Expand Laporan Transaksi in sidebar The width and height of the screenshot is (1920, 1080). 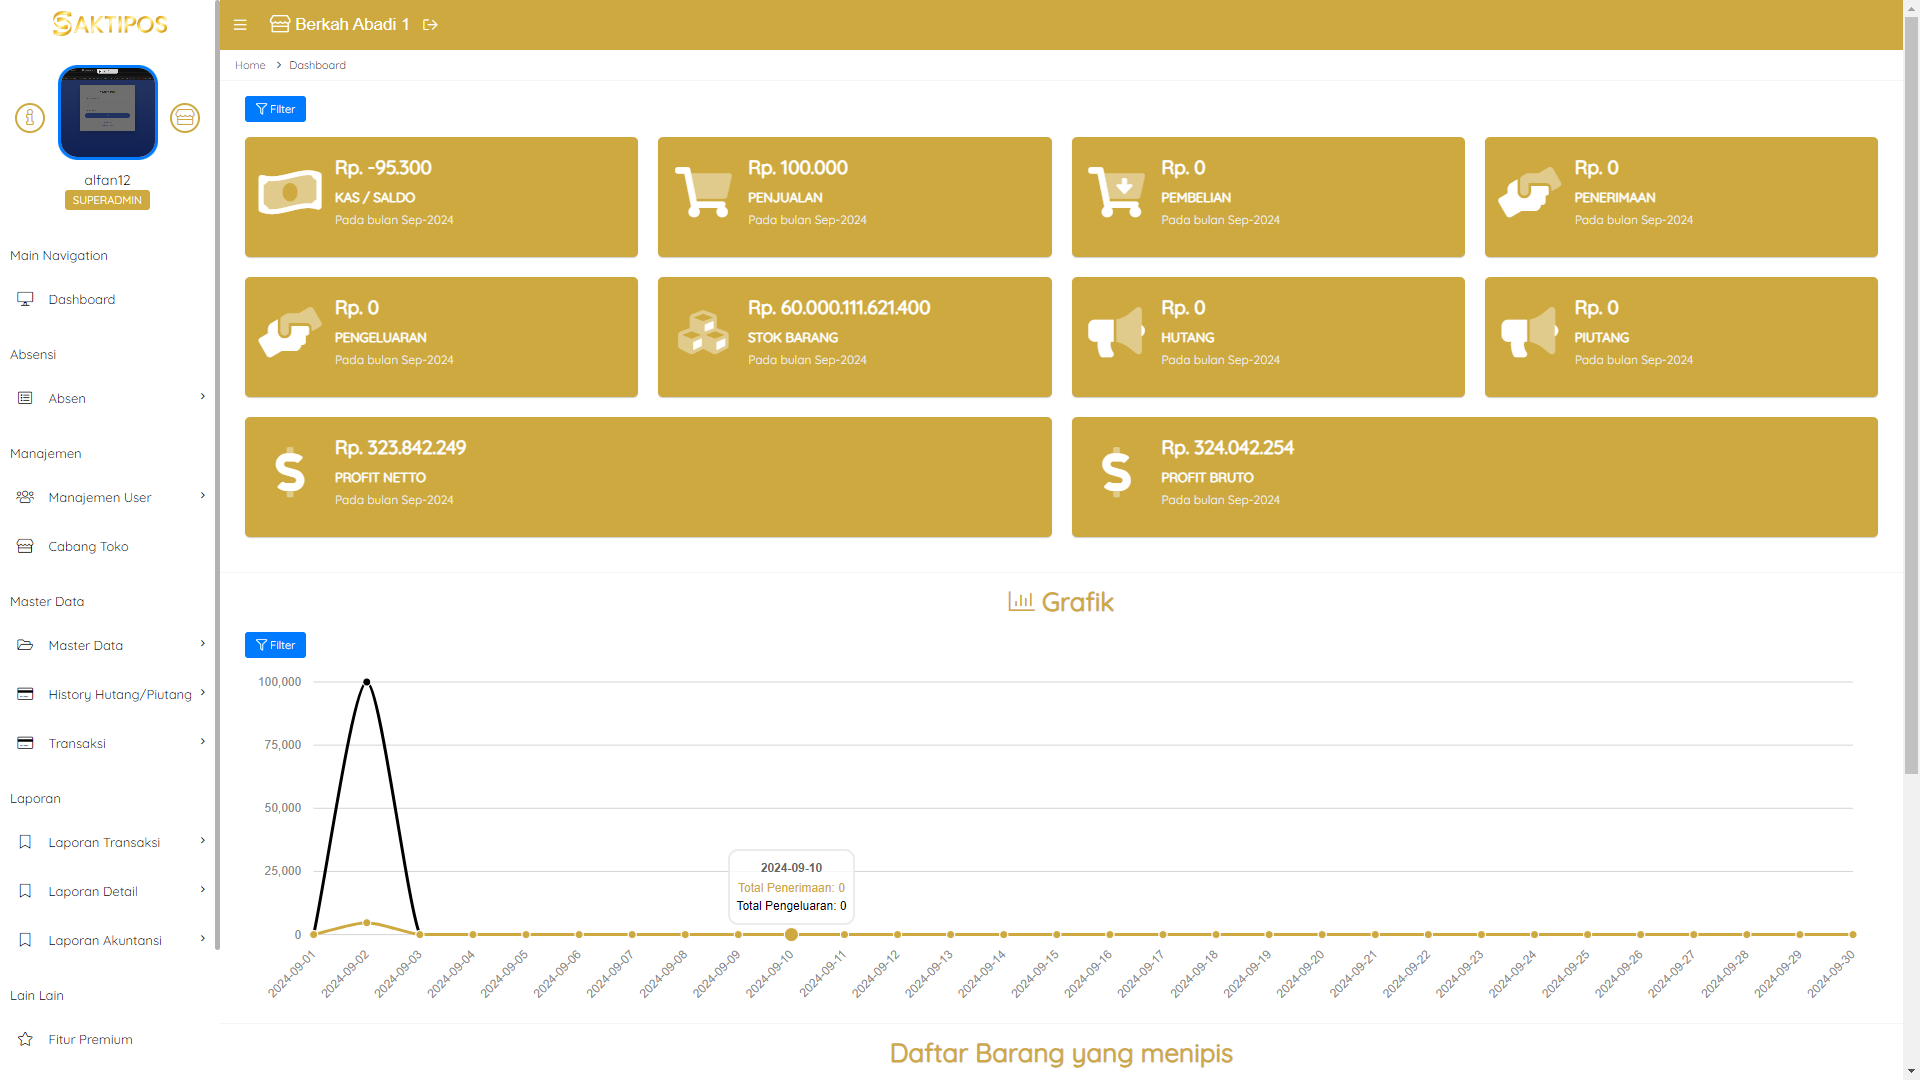click(x=203, y=841)
